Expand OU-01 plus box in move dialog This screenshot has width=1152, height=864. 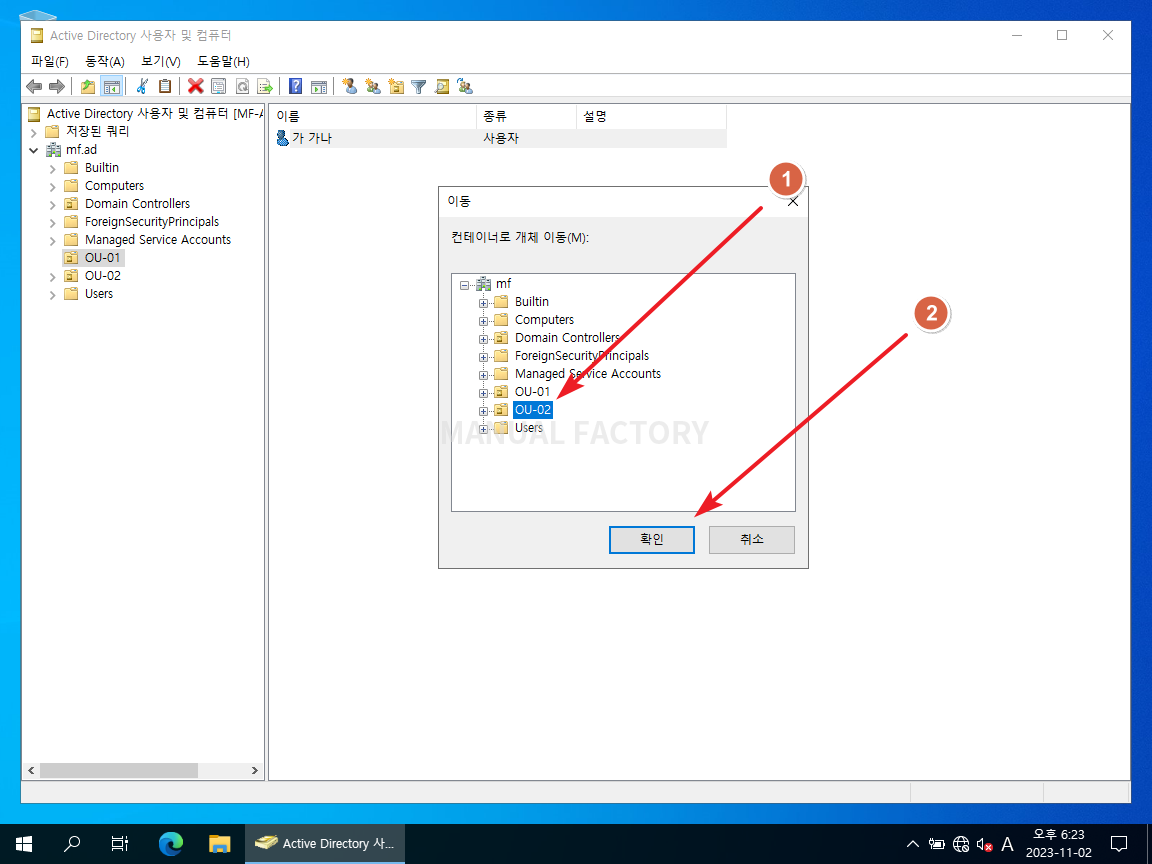click(483, 393)
